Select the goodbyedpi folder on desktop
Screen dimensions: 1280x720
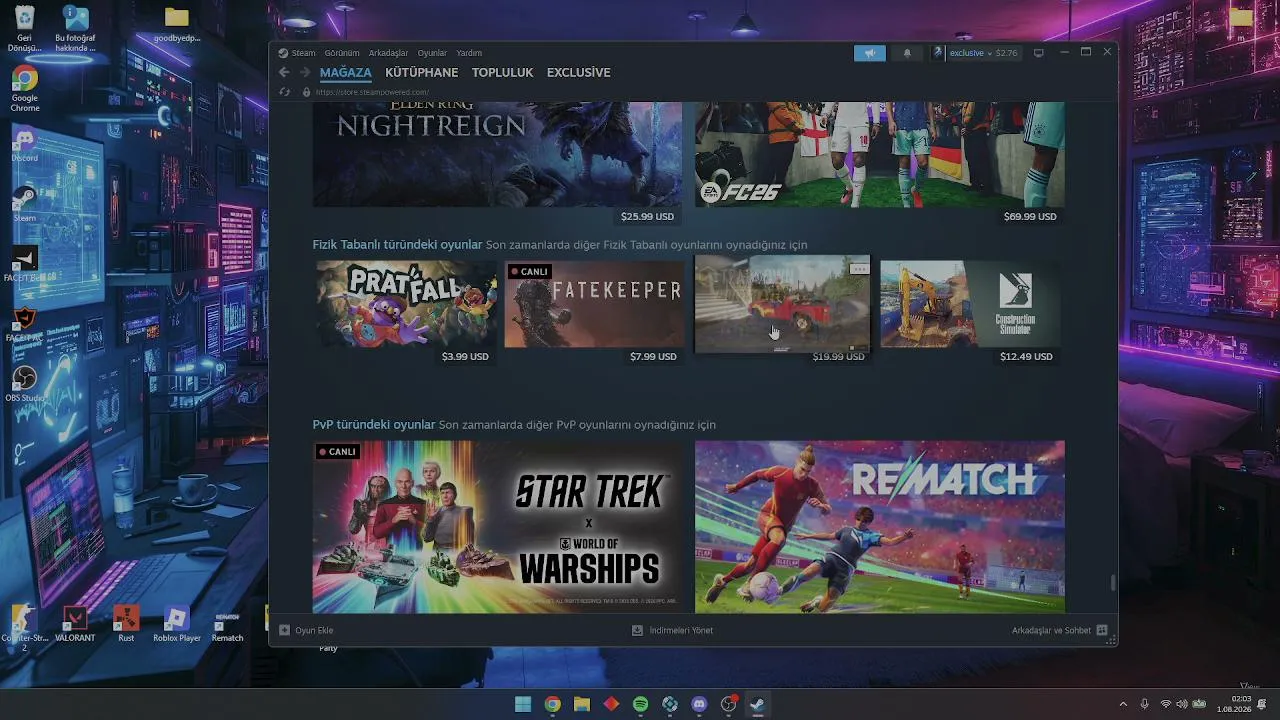pos(177,25)
